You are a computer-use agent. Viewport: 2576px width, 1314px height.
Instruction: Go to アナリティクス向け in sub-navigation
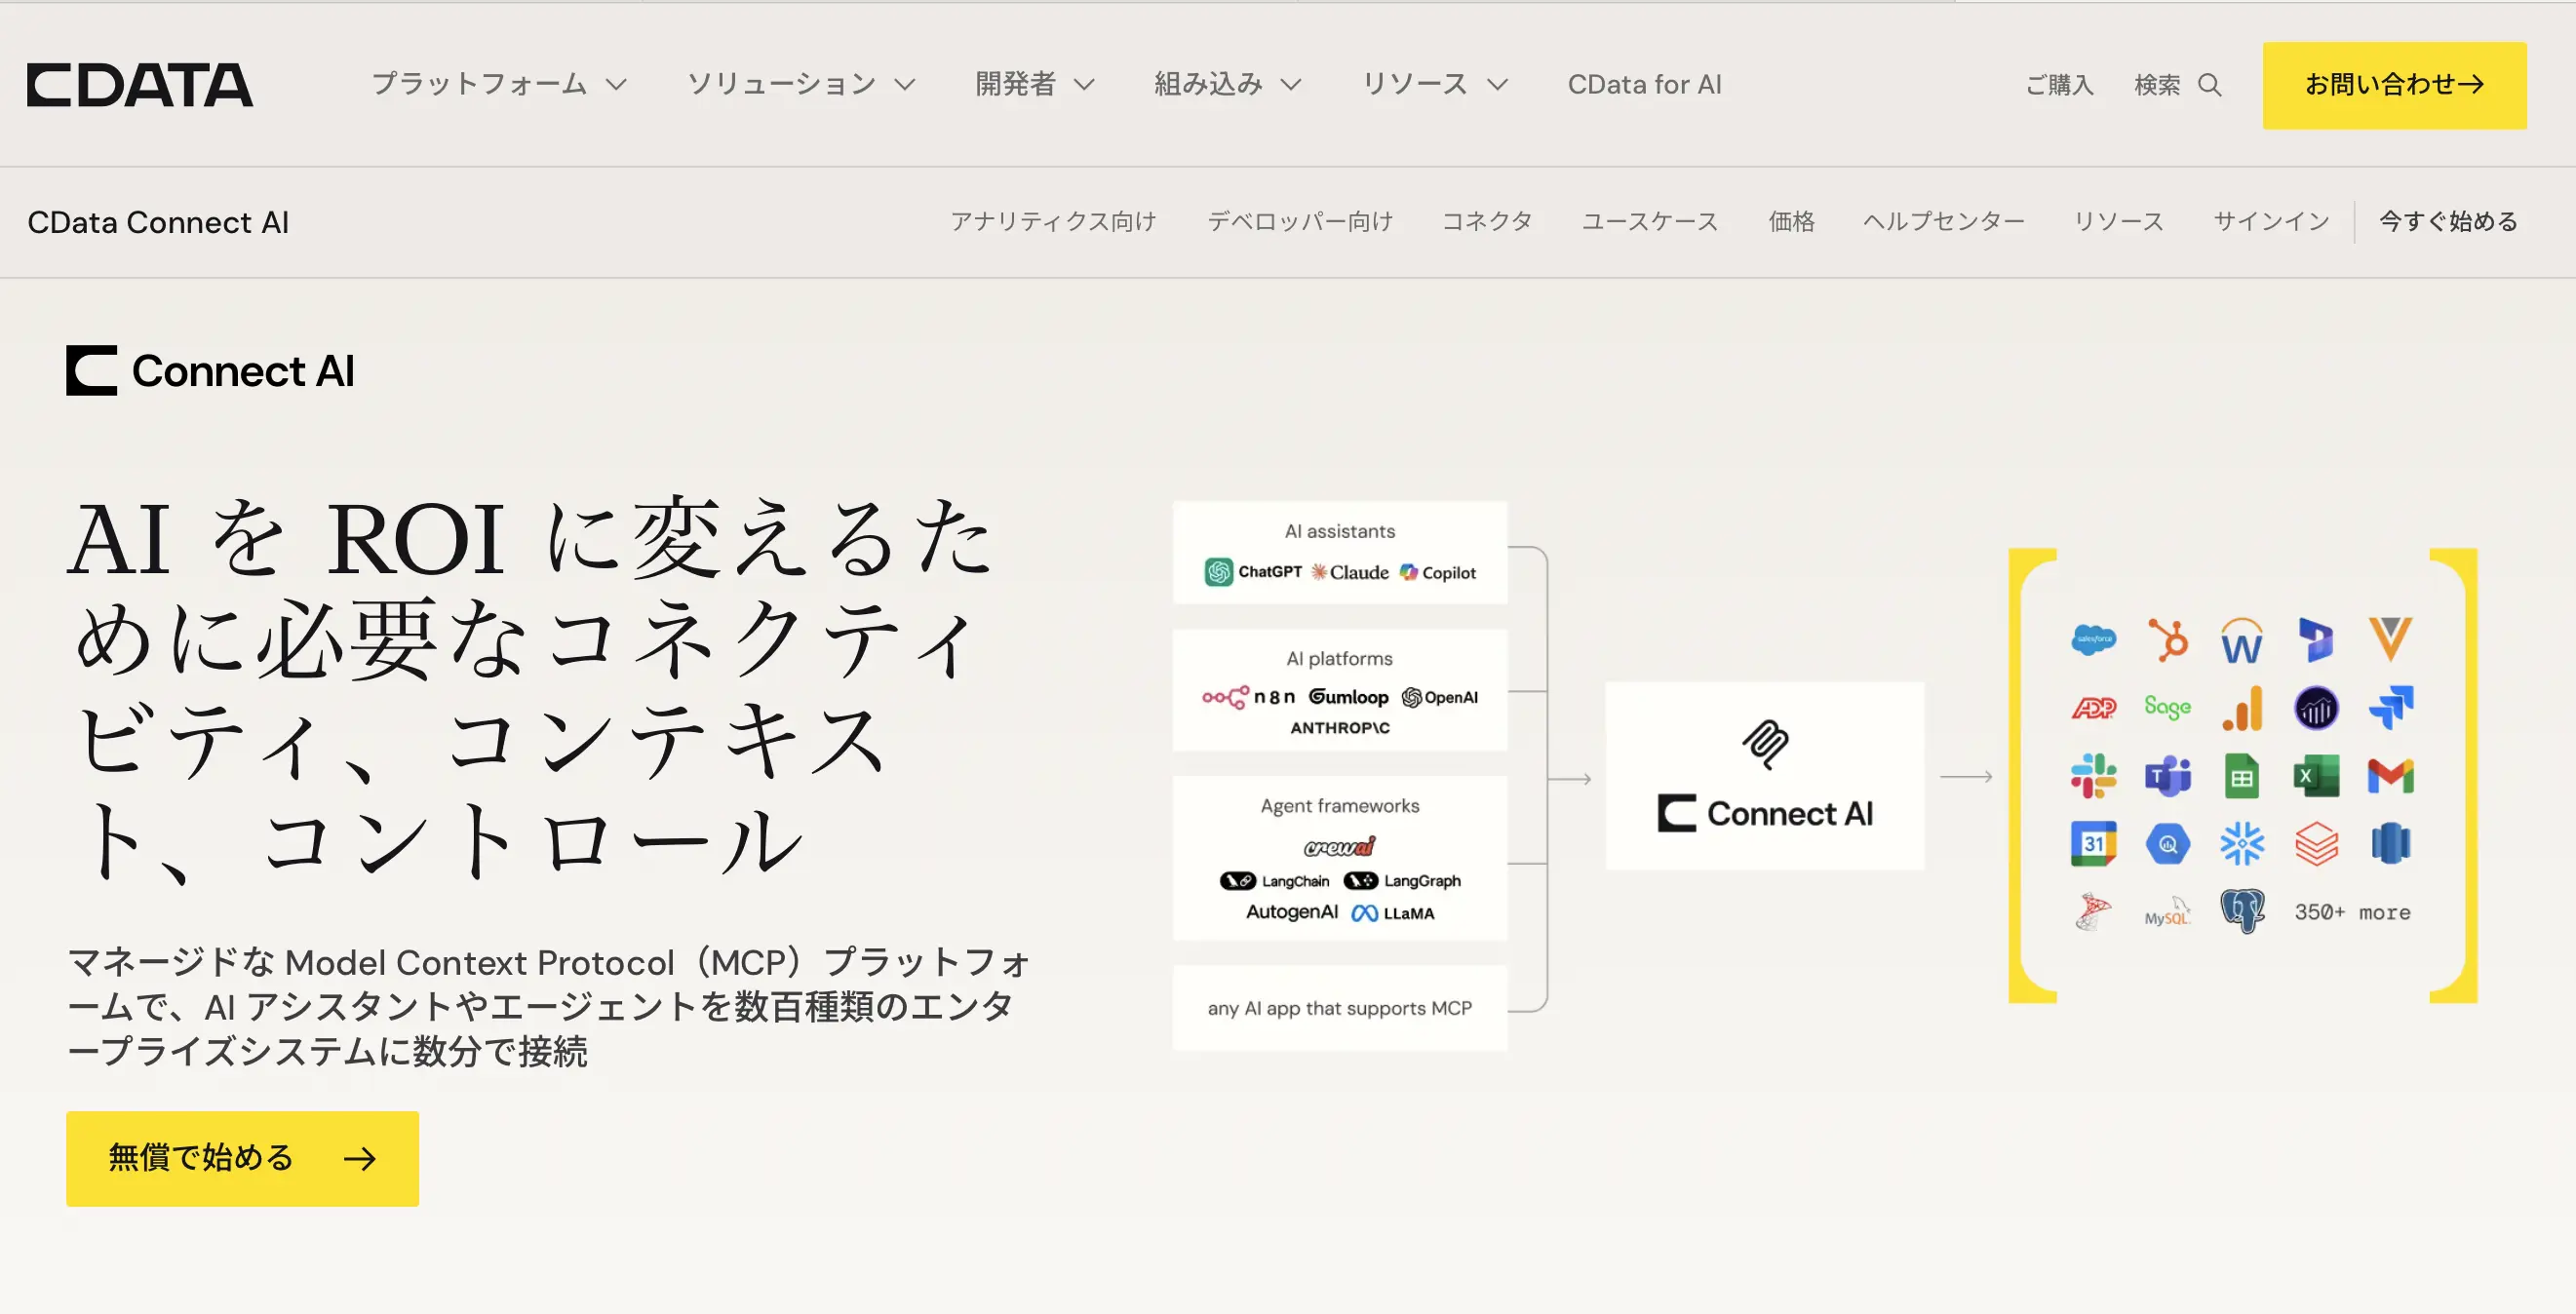(1053, 222)
